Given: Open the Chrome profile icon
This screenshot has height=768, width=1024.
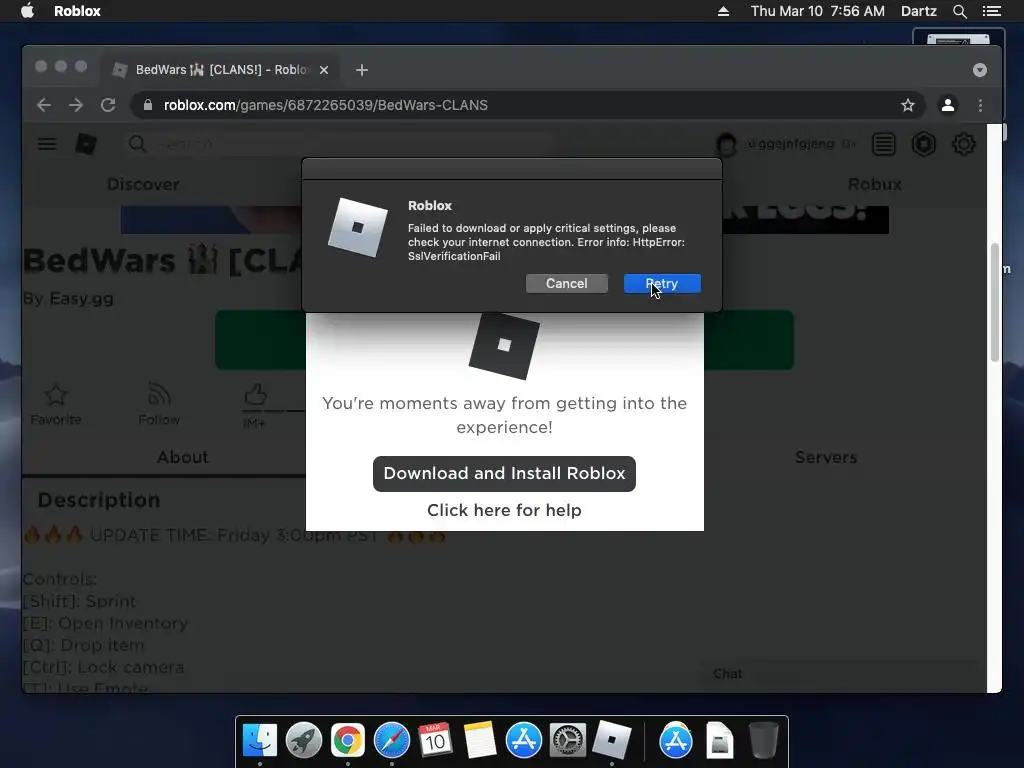Looking at the screenshot, I should [948, 105].
